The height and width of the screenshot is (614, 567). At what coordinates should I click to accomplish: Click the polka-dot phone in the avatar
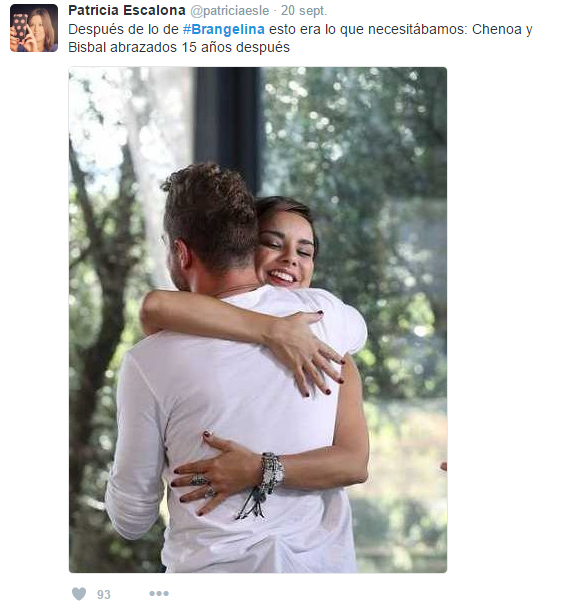point(20,29)
